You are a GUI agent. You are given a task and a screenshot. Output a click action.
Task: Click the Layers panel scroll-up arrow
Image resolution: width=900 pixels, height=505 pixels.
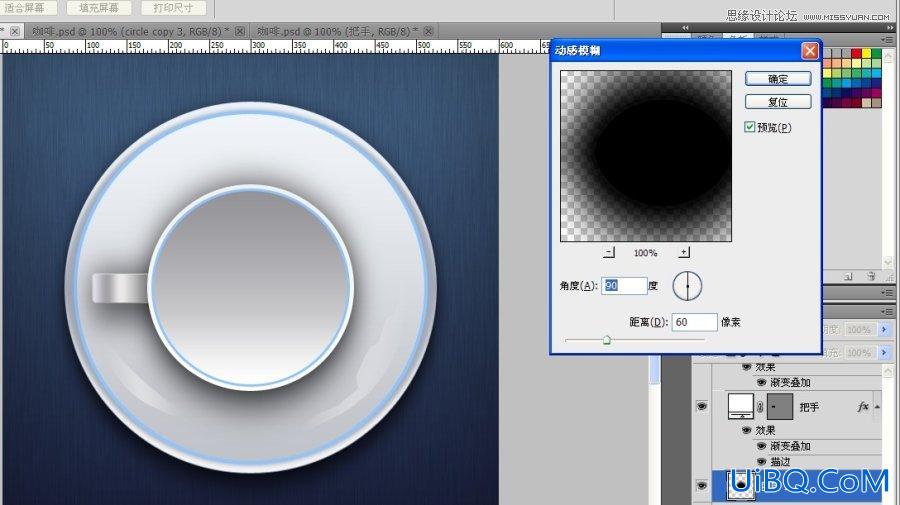[889, 371]
